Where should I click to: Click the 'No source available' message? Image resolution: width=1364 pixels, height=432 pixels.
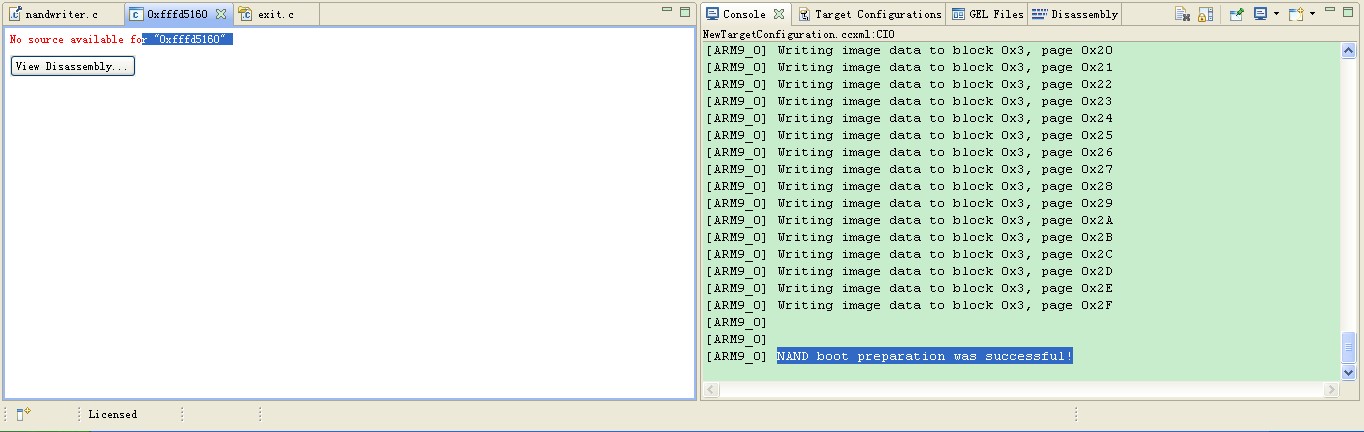point(121,39)
